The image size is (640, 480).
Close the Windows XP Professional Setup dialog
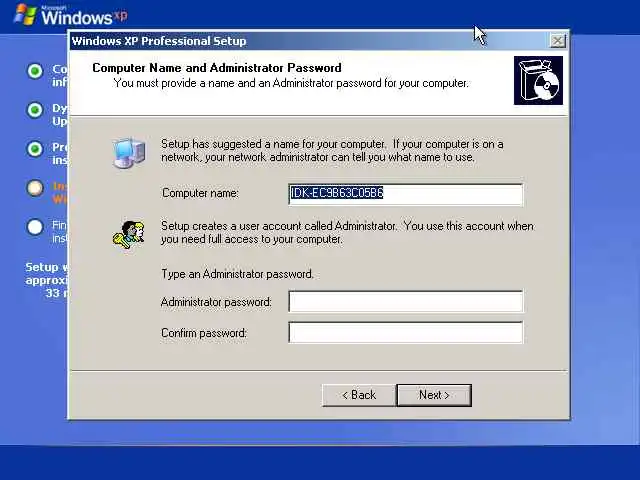point(558,41)
